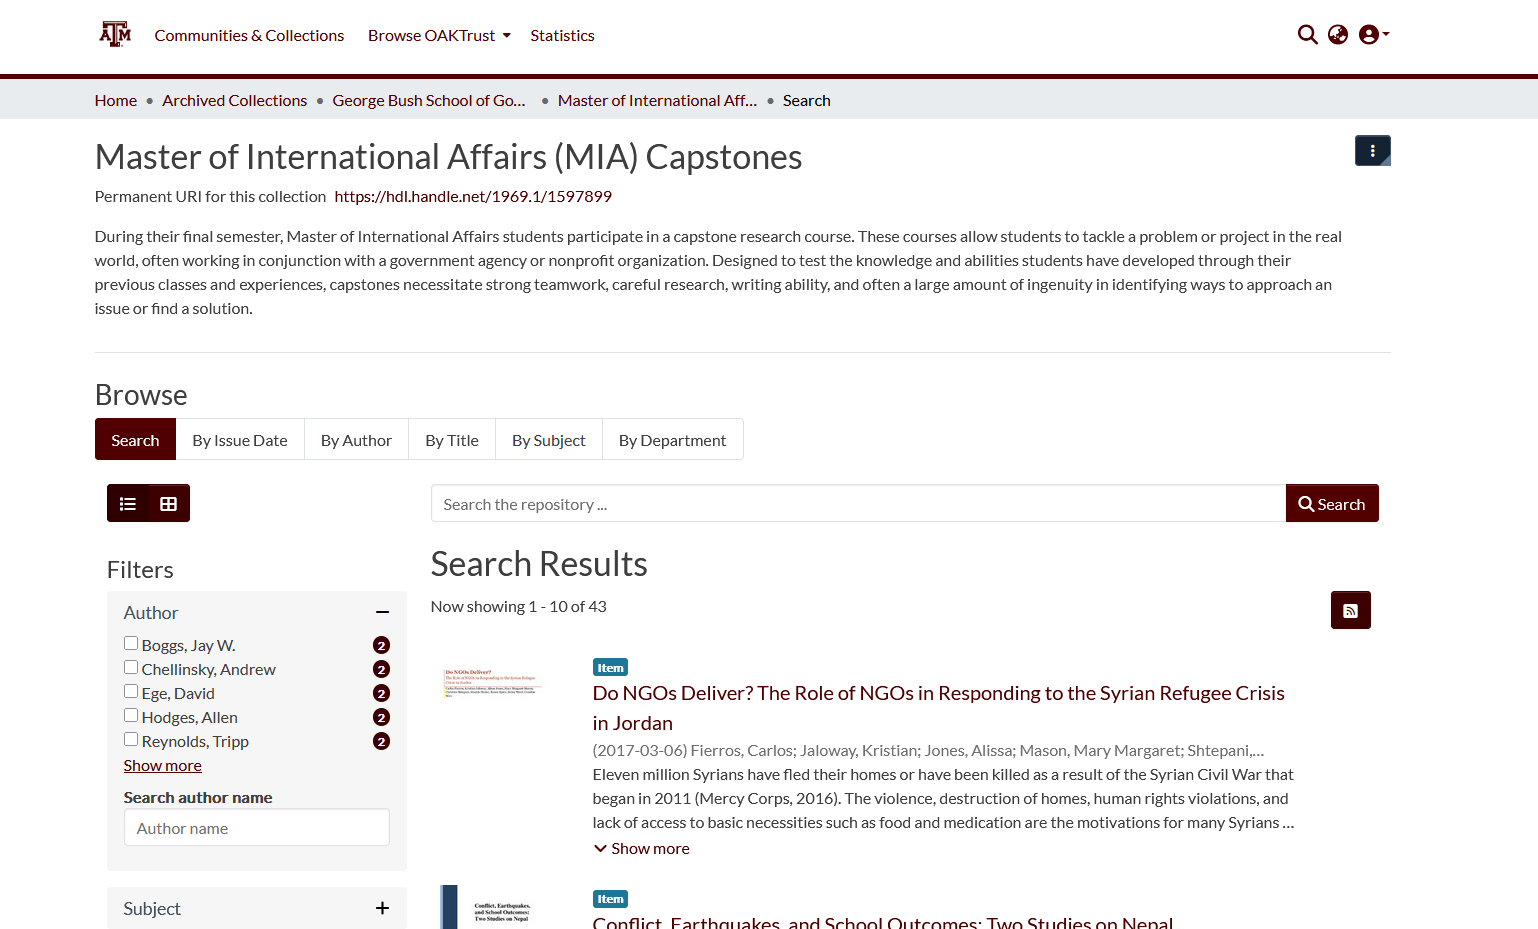This screenshot has width=1538, height=929.
Task: Click the three-dot collection options button
Action: tap(1372, 151)
